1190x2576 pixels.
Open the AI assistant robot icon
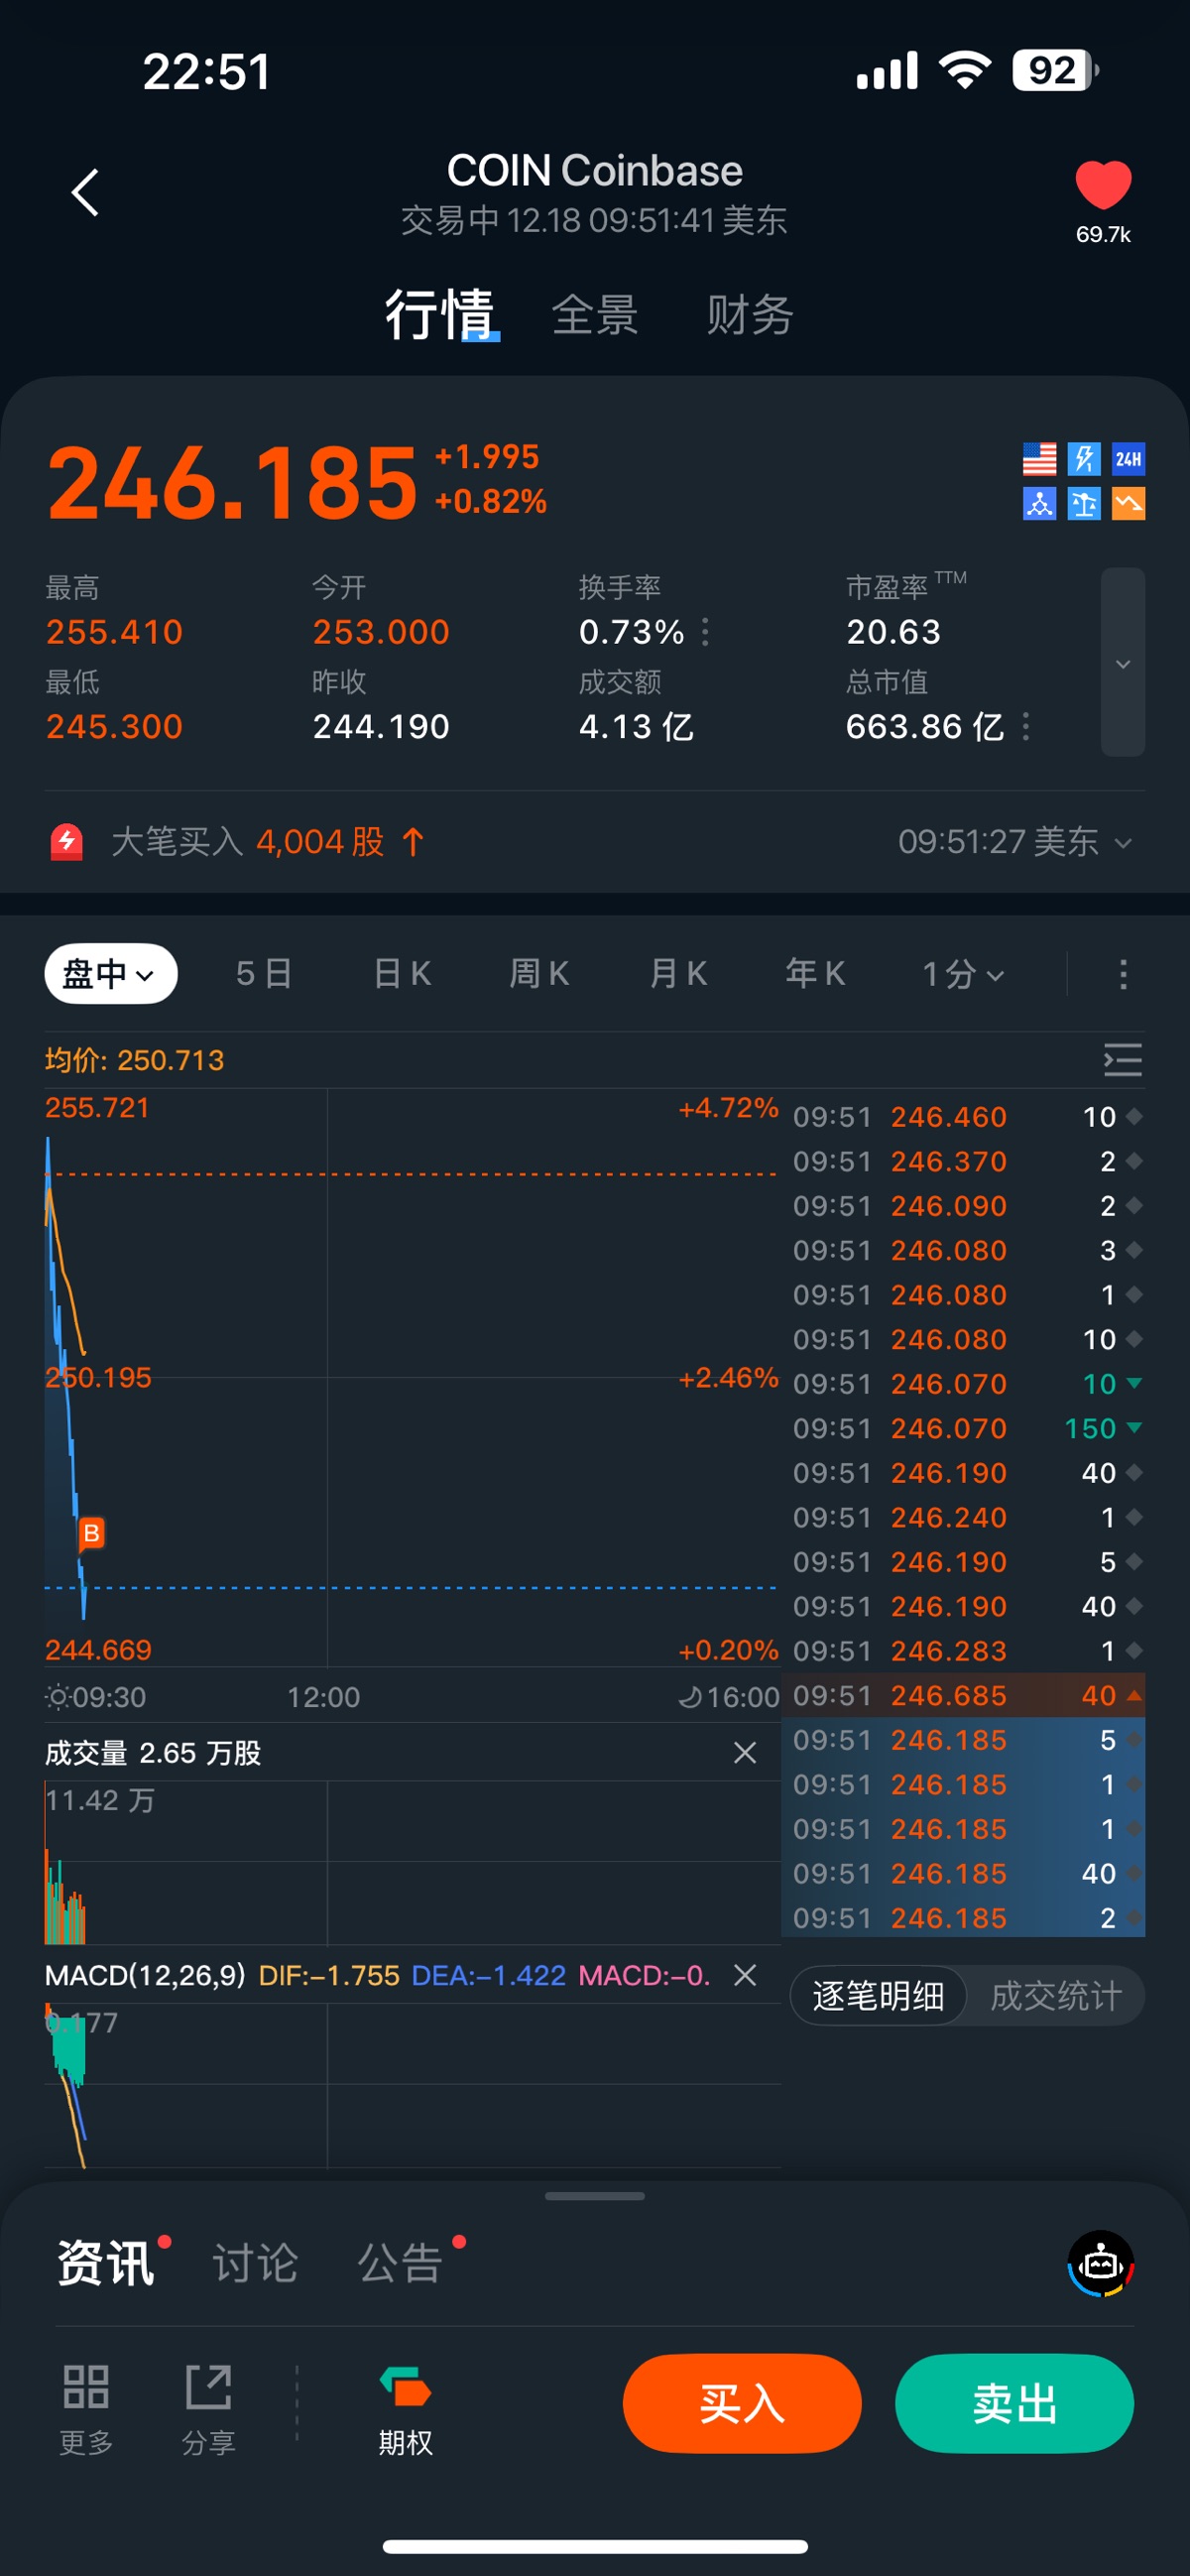click(x=1100, y=2264)
